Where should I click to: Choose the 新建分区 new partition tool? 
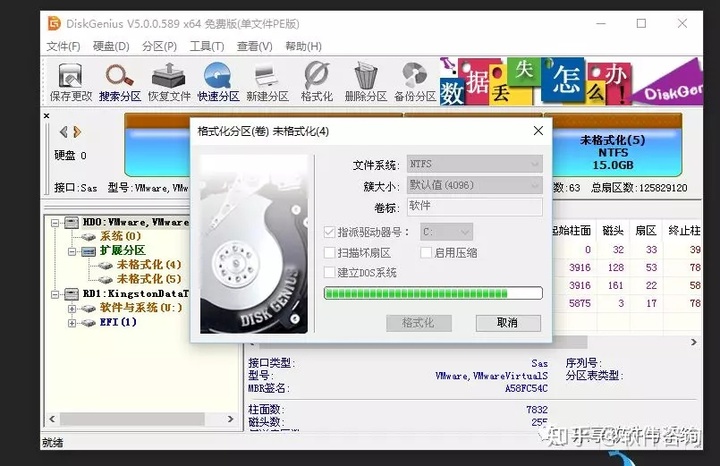click(x=267, y=82)
